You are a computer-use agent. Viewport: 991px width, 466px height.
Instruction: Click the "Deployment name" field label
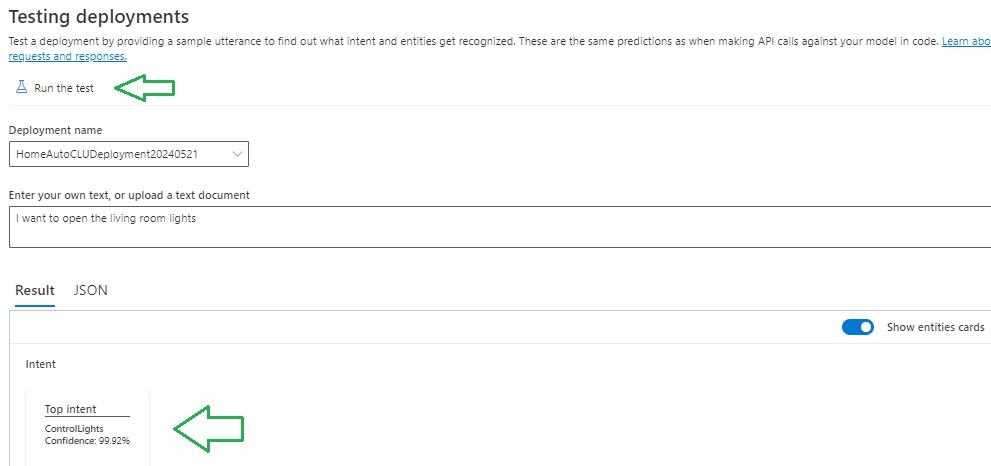point(55,130)
